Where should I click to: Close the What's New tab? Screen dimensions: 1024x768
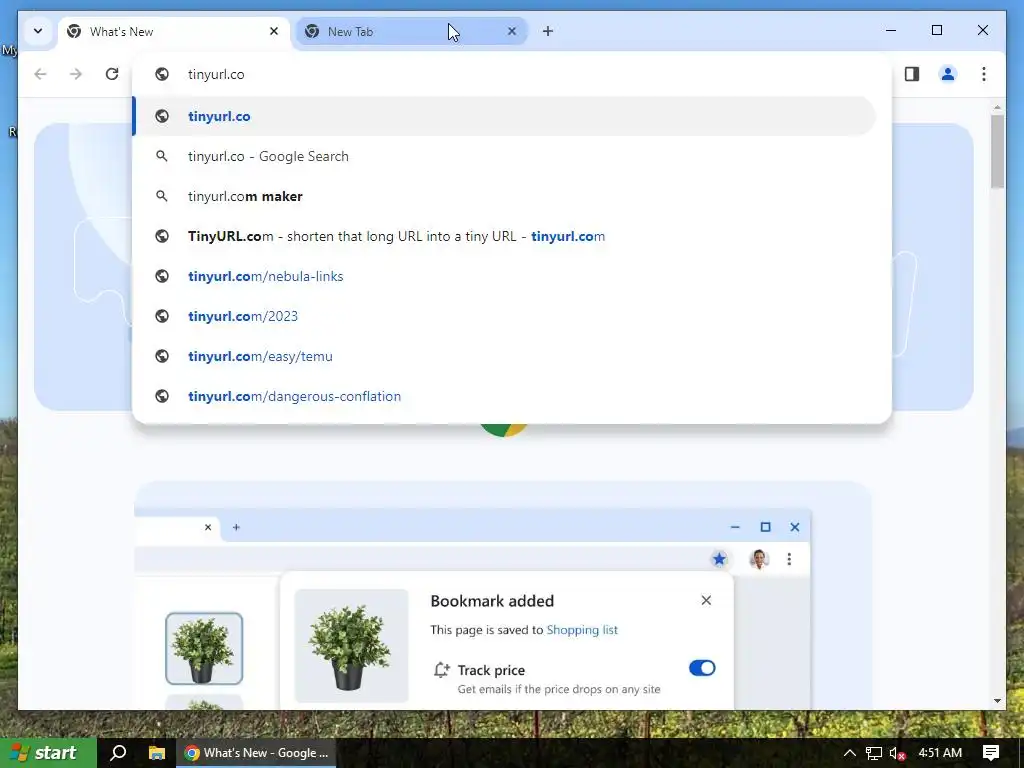[x=274, y=31]
